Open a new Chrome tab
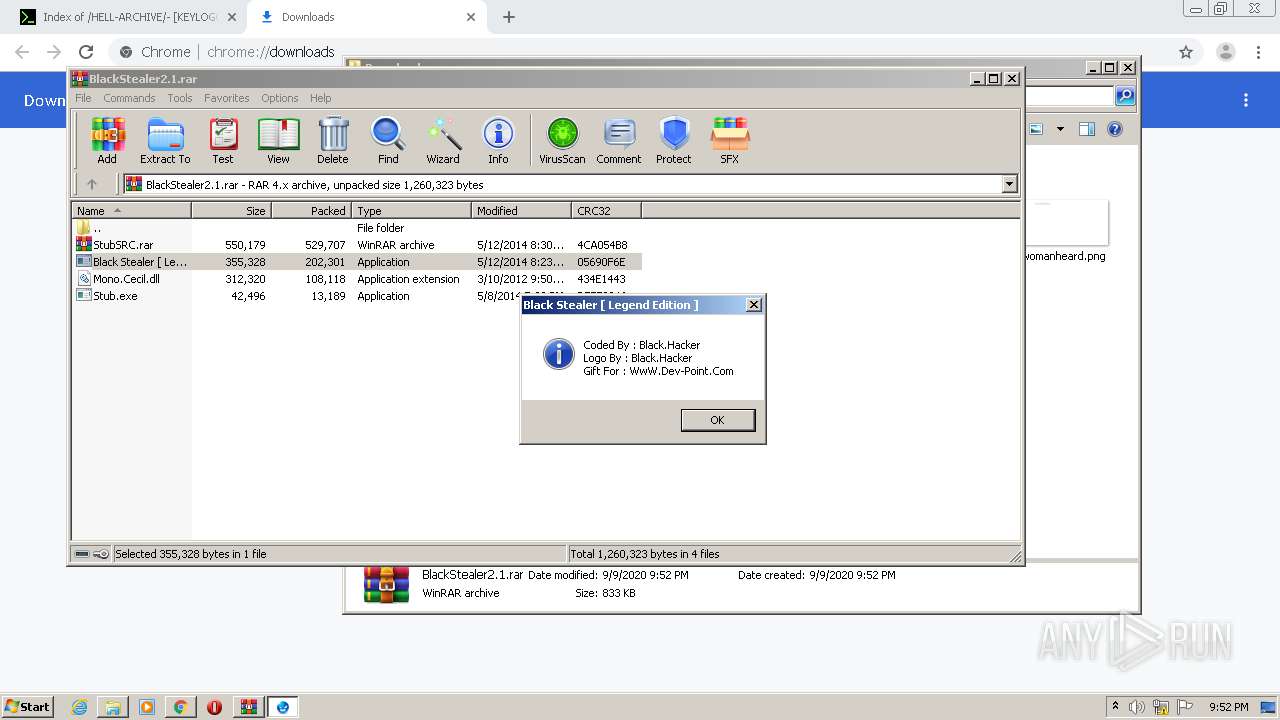The height and width of the screenshot is (720, 1280). click(x=509, y=17)
